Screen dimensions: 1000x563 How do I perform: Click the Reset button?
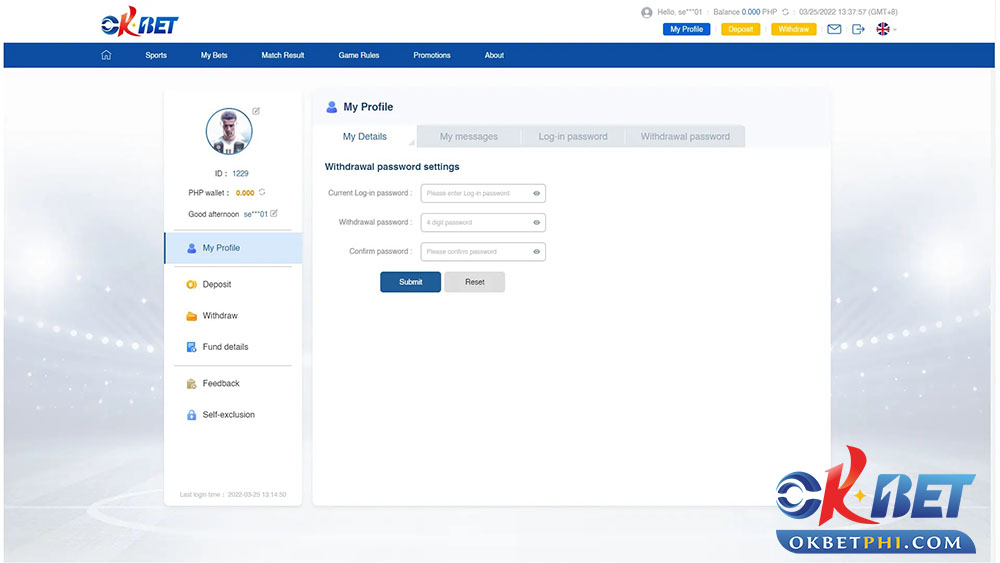click(475, 282)
